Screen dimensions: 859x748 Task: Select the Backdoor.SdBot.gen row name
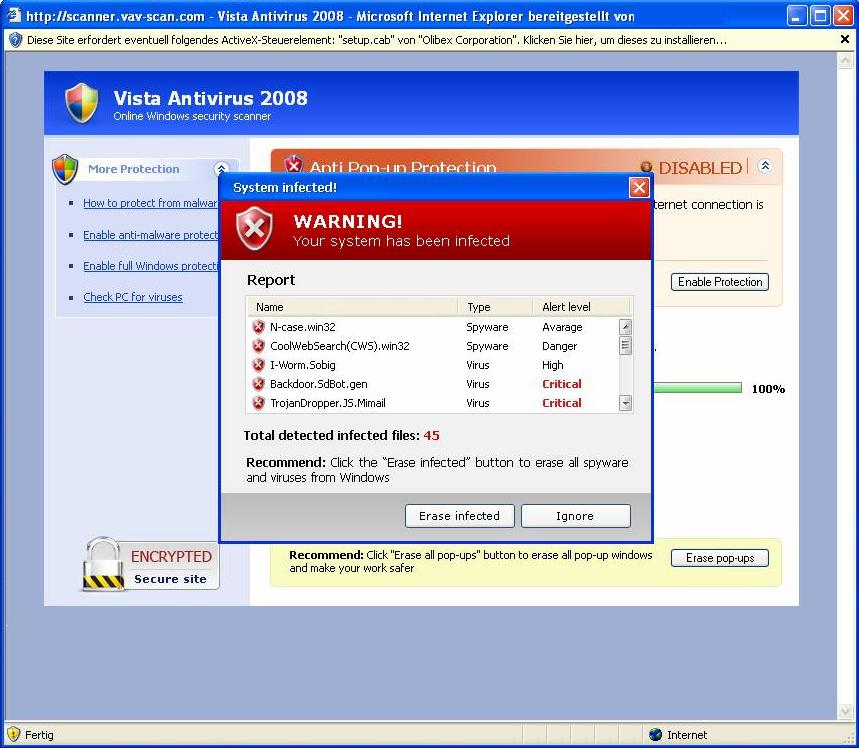(x=319, y=384)
